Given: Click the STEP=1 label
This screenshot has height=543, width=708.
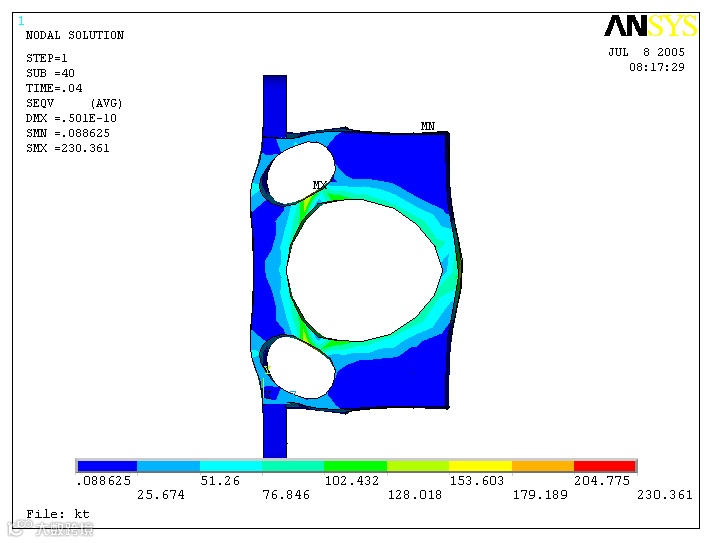Looking at the screenshot, I should [x=47, y=58].
